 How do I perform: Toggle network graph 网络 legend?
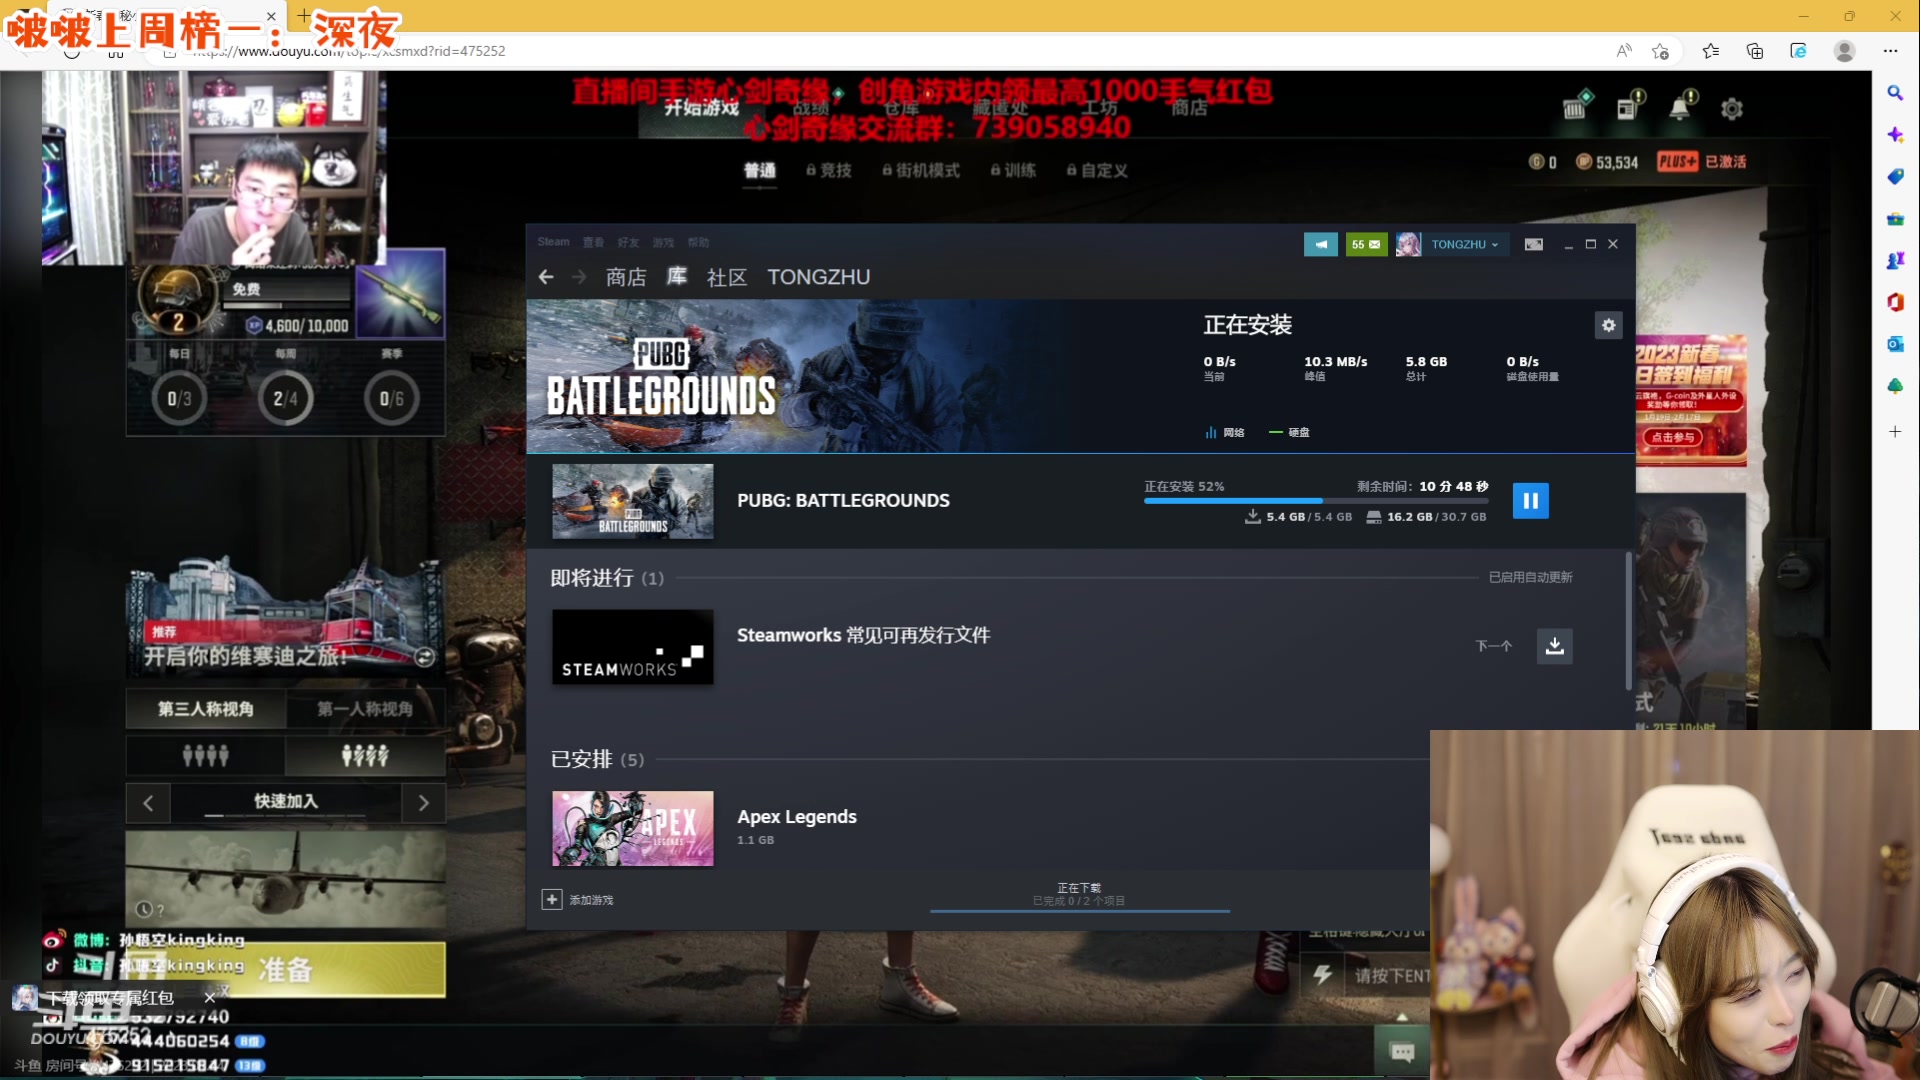pyautogui.click(x=1225, y=433)
